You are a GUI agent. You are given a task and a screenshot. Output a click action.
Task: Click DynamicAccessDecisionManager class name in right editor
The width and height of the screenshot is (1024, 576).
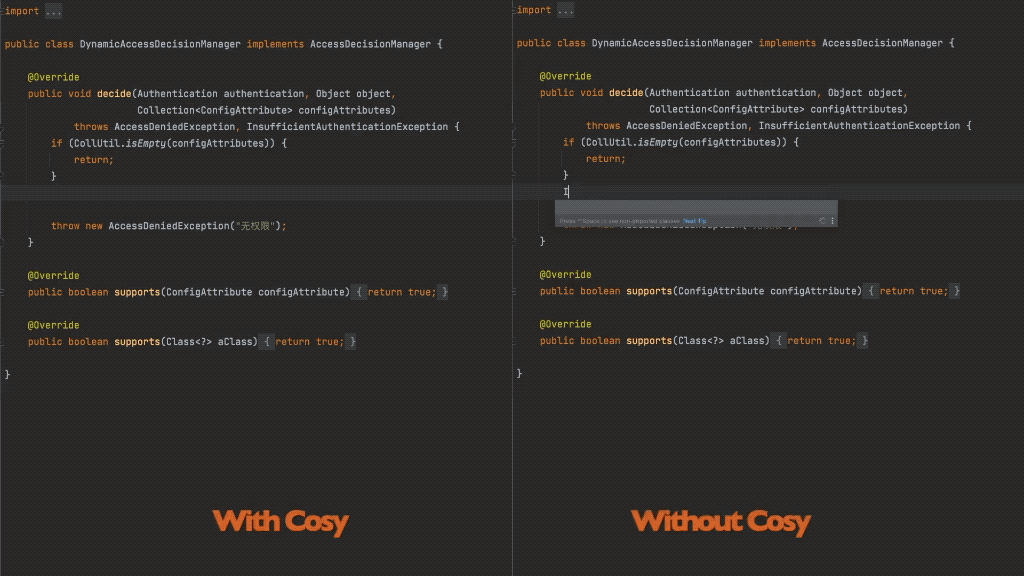[672, 43]
